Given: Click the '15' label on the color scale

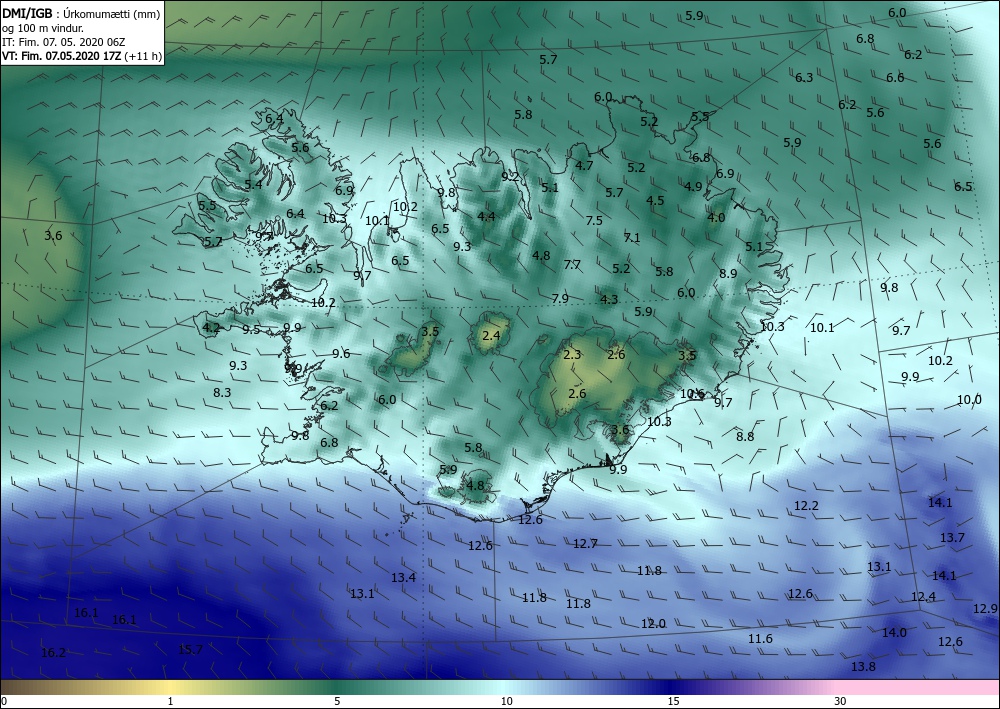Looking at the screenshot, I should (673, 701).
